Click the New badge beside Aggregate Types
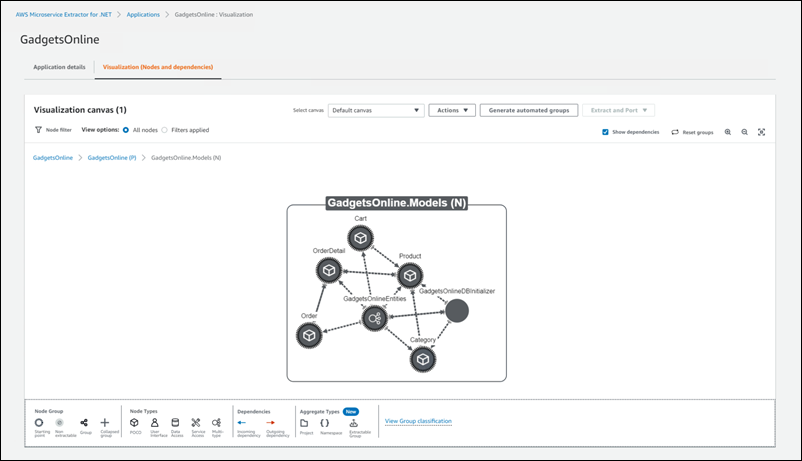 tap(351, 411)
